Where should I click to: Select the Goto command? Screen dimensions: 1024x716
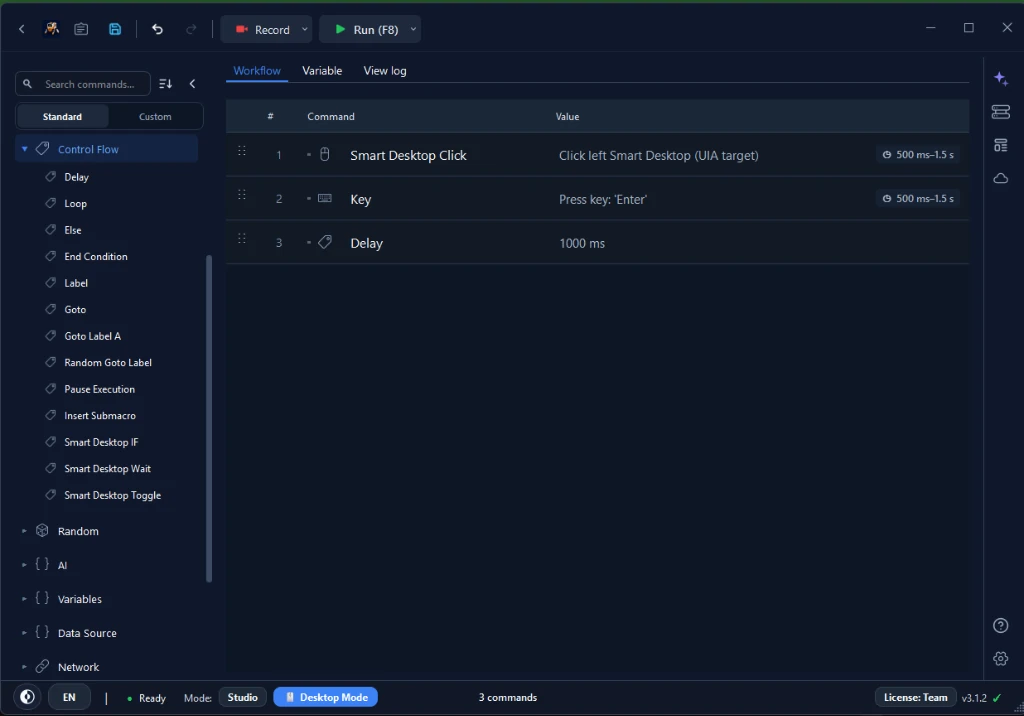click(75, 309)
